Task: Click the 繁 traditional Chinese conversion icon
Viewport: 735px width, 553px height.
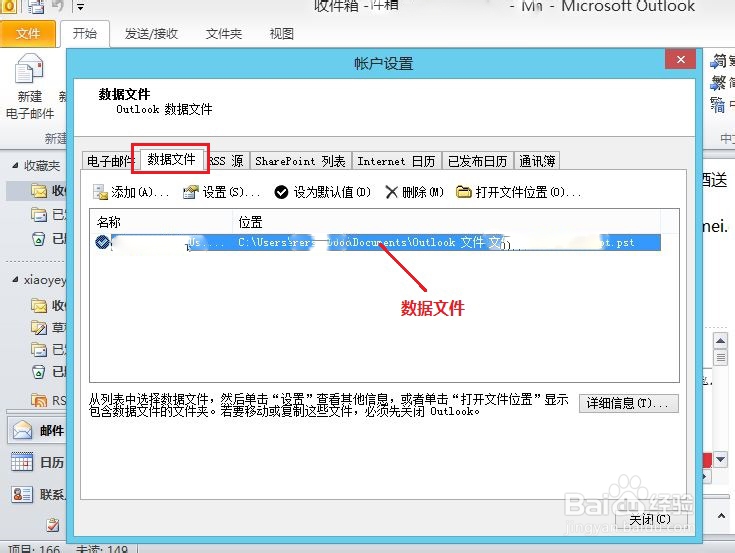Action: tap(721, 83)
